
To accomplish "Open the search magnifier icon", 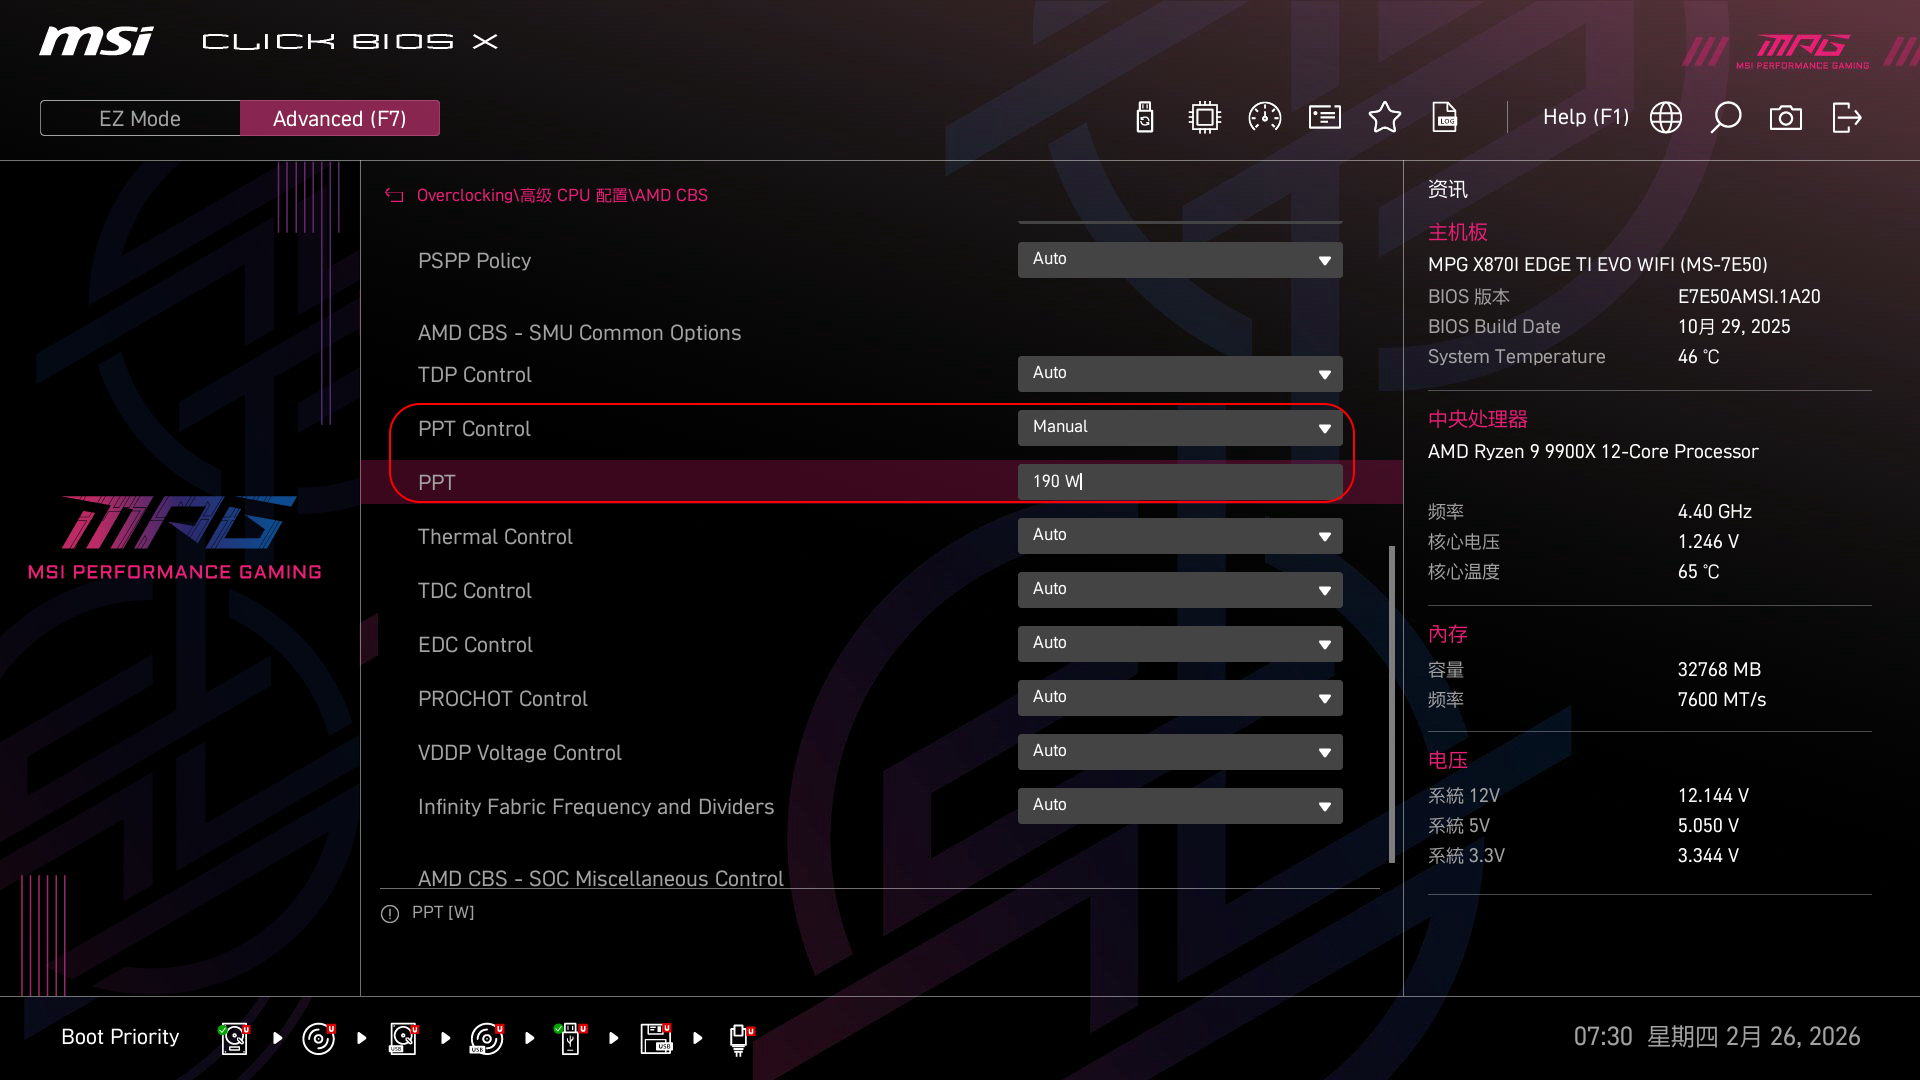I will pos(1726,118).
